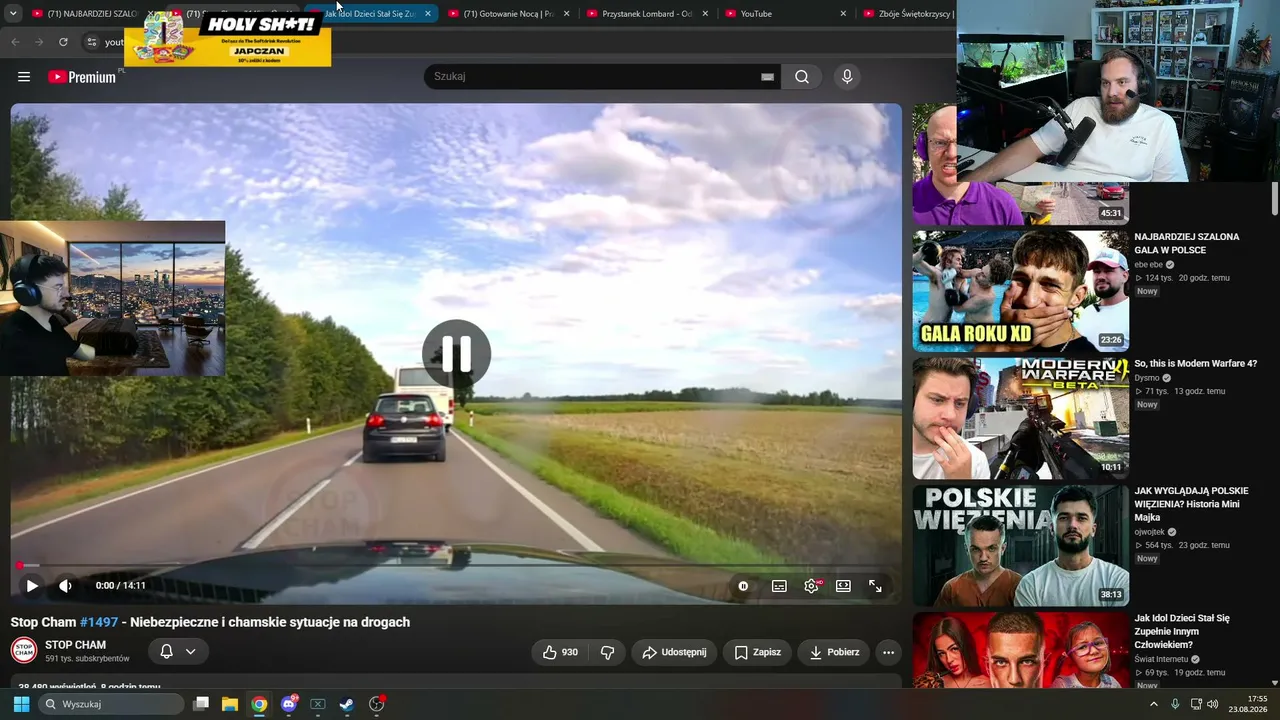Go back with the browser back arrow
This screenshot has width=1280, height=720.
pyautogui.click(x=15, y=42)
